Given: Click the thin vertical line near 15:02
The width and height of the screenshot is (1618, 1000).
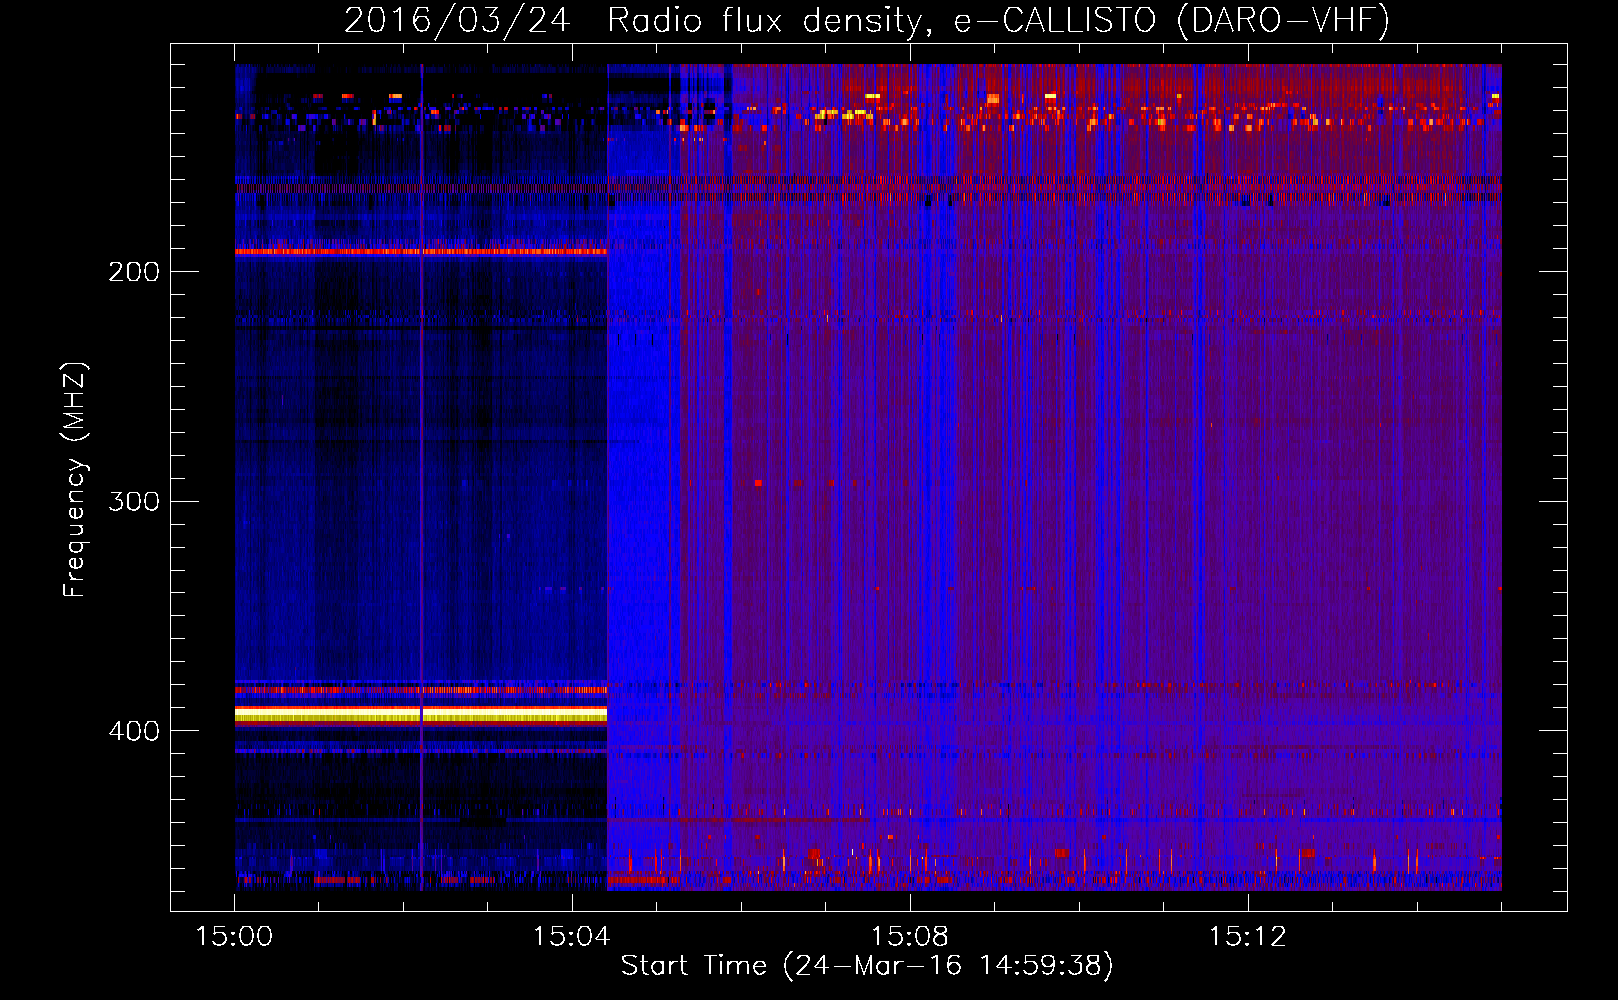Looking at the screenshot, I should click(x=421, y=477).
